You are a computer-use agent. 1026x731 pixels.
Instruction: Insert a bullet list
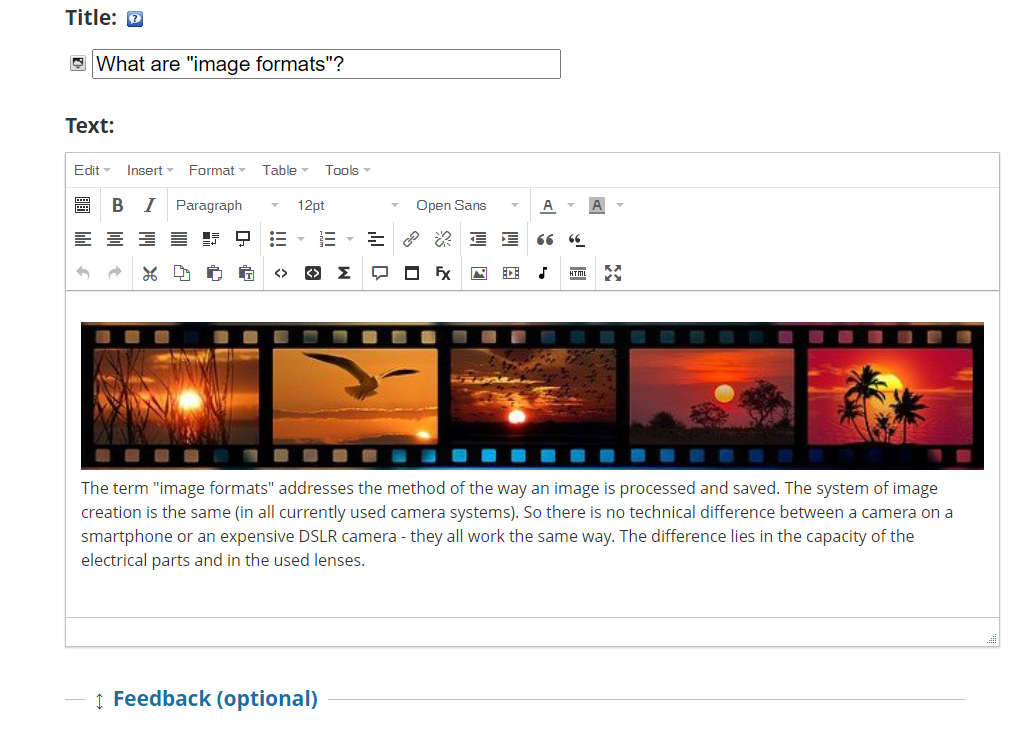pyautogui.click(x=278, y=240)
